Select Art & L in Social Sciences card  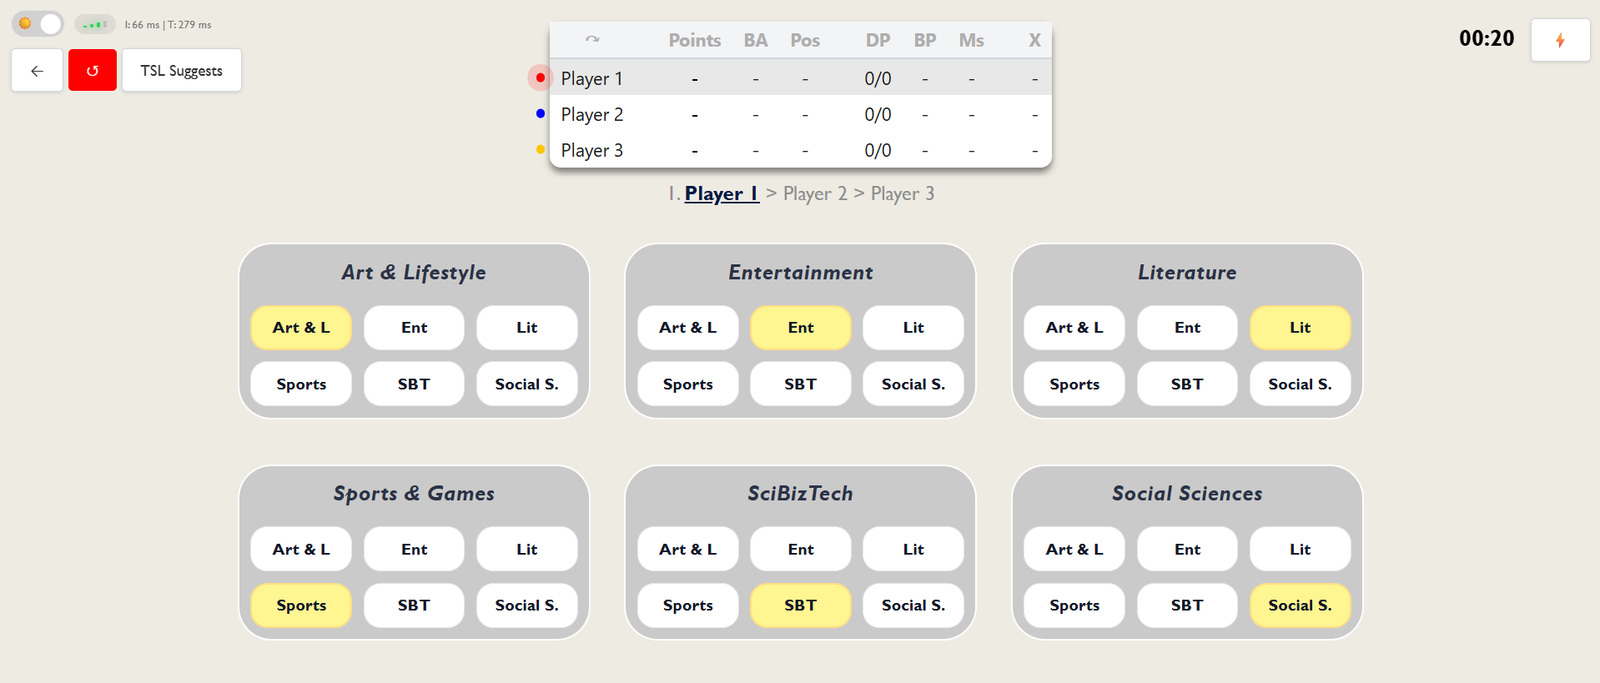click(x=1075, y=549)
